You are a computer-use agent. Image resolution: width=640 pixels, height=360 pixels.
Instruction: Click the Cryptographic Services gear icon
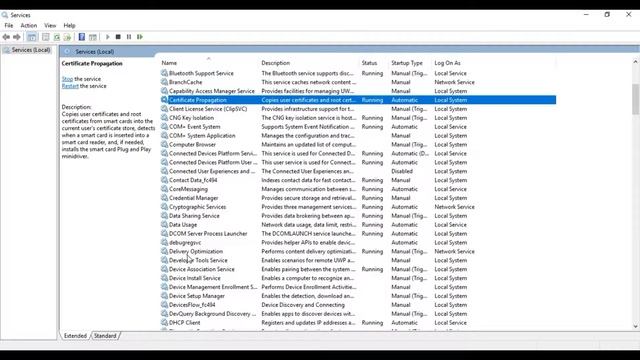164,207
